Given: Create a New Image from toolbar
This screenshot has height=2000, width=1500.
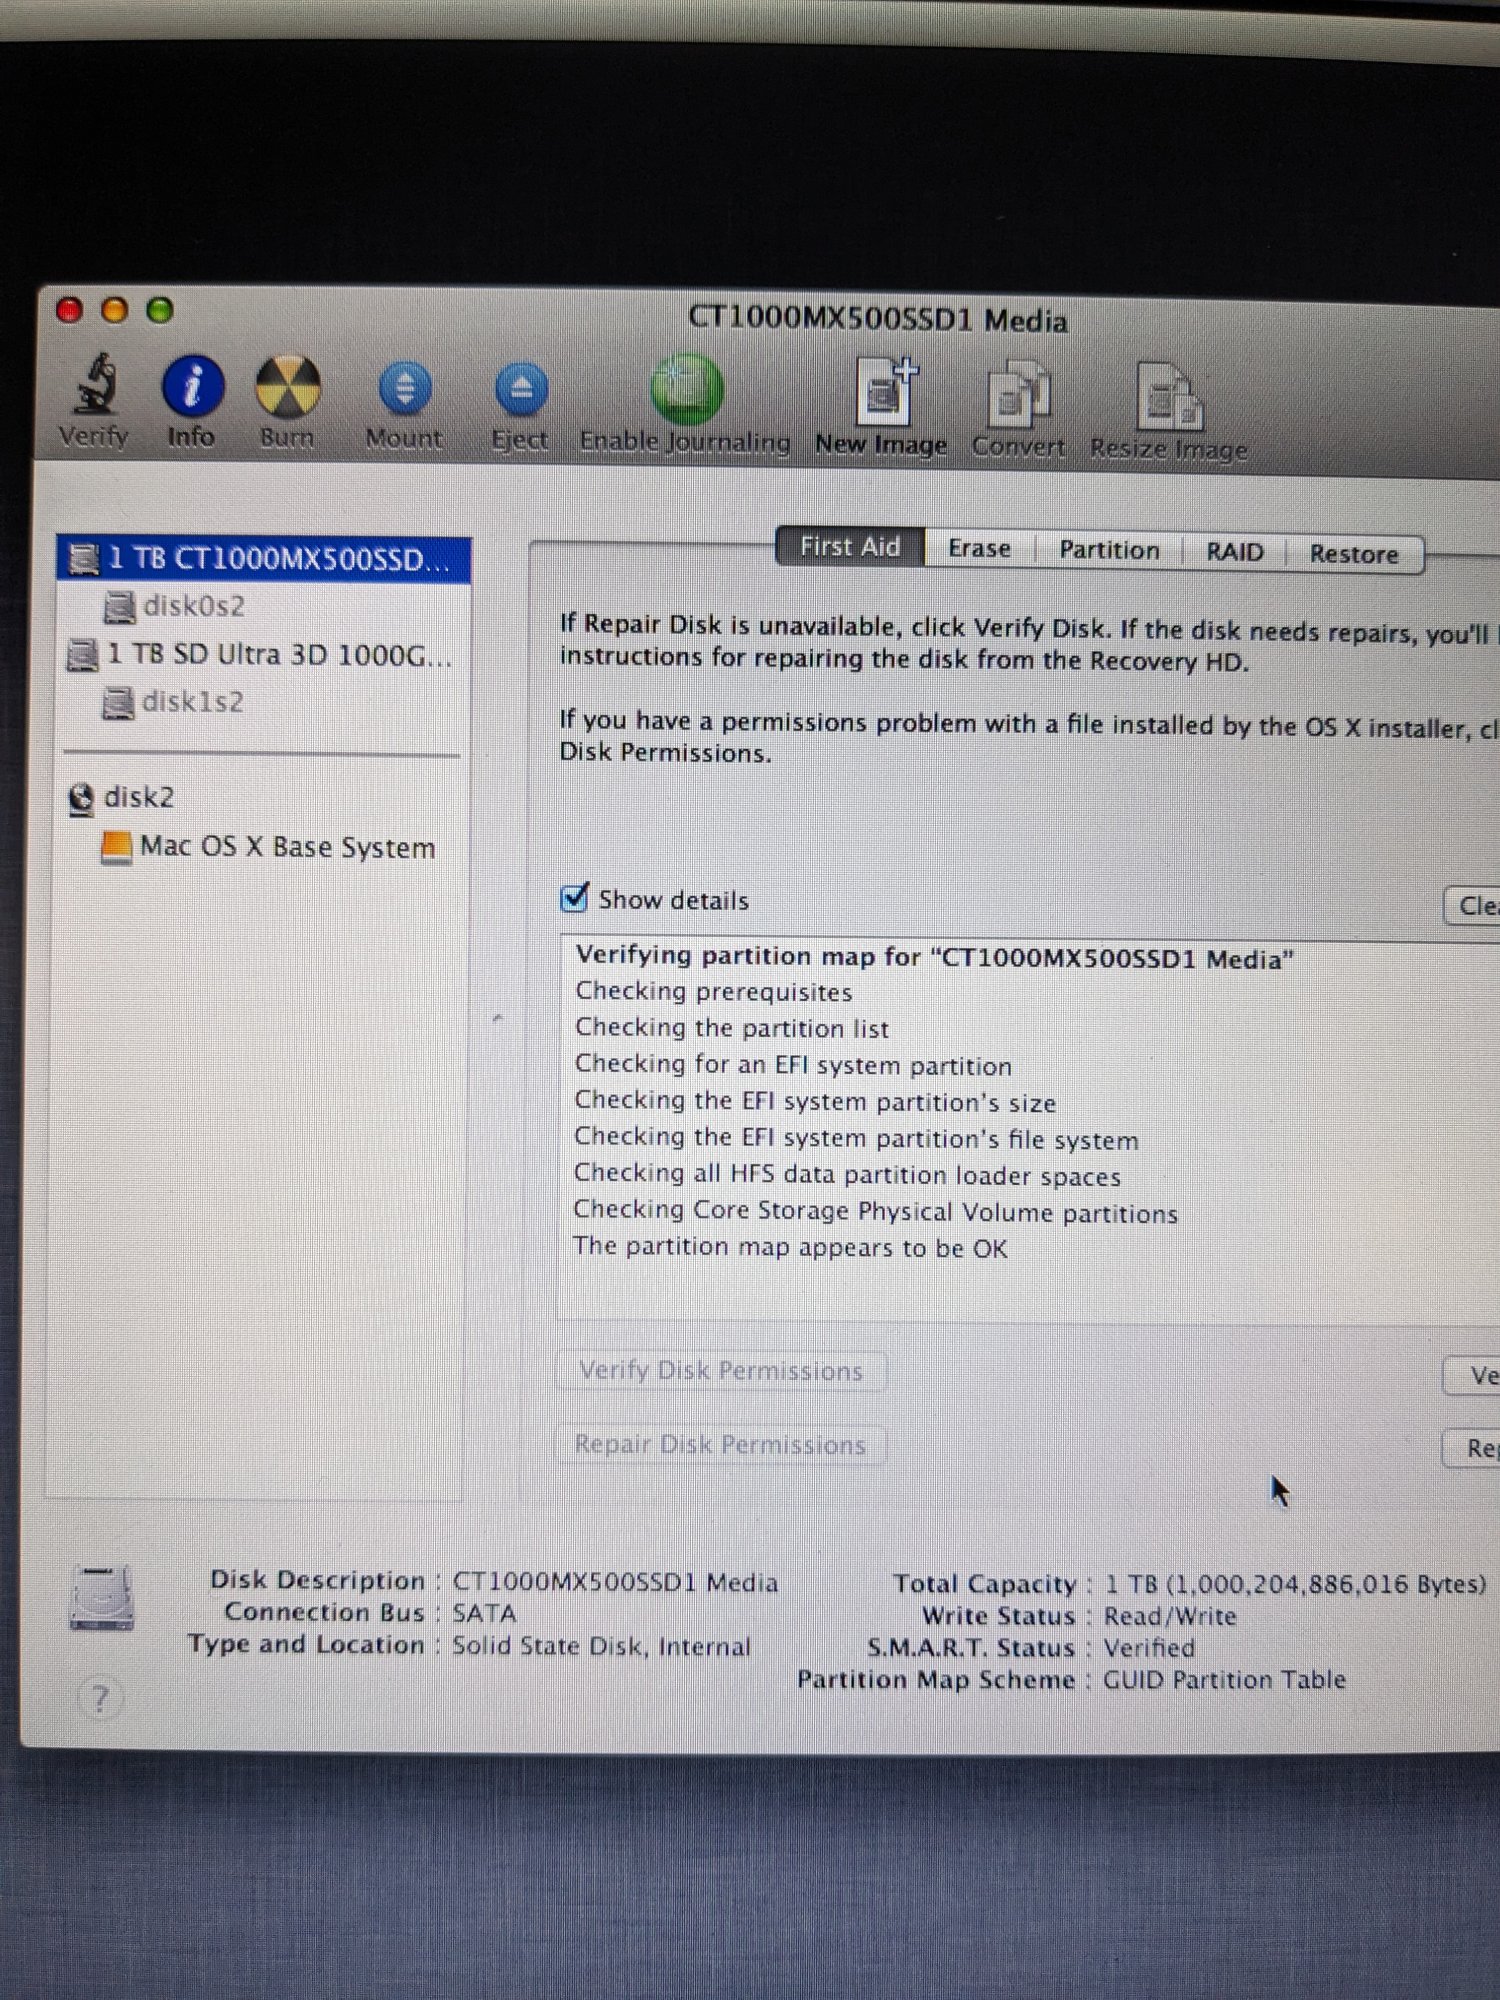Looking at the screenshot, I should pyautogui.click(x=884, y=392).
